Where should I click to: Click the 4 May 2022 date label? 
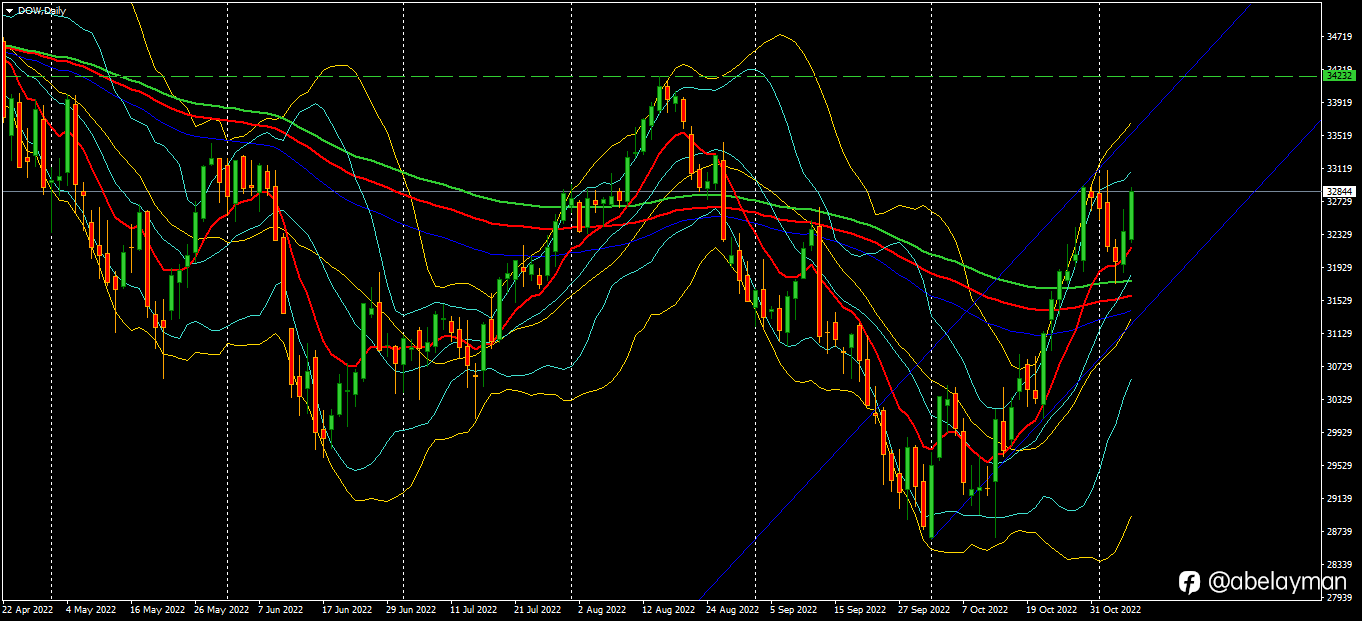tap(91, 608)
